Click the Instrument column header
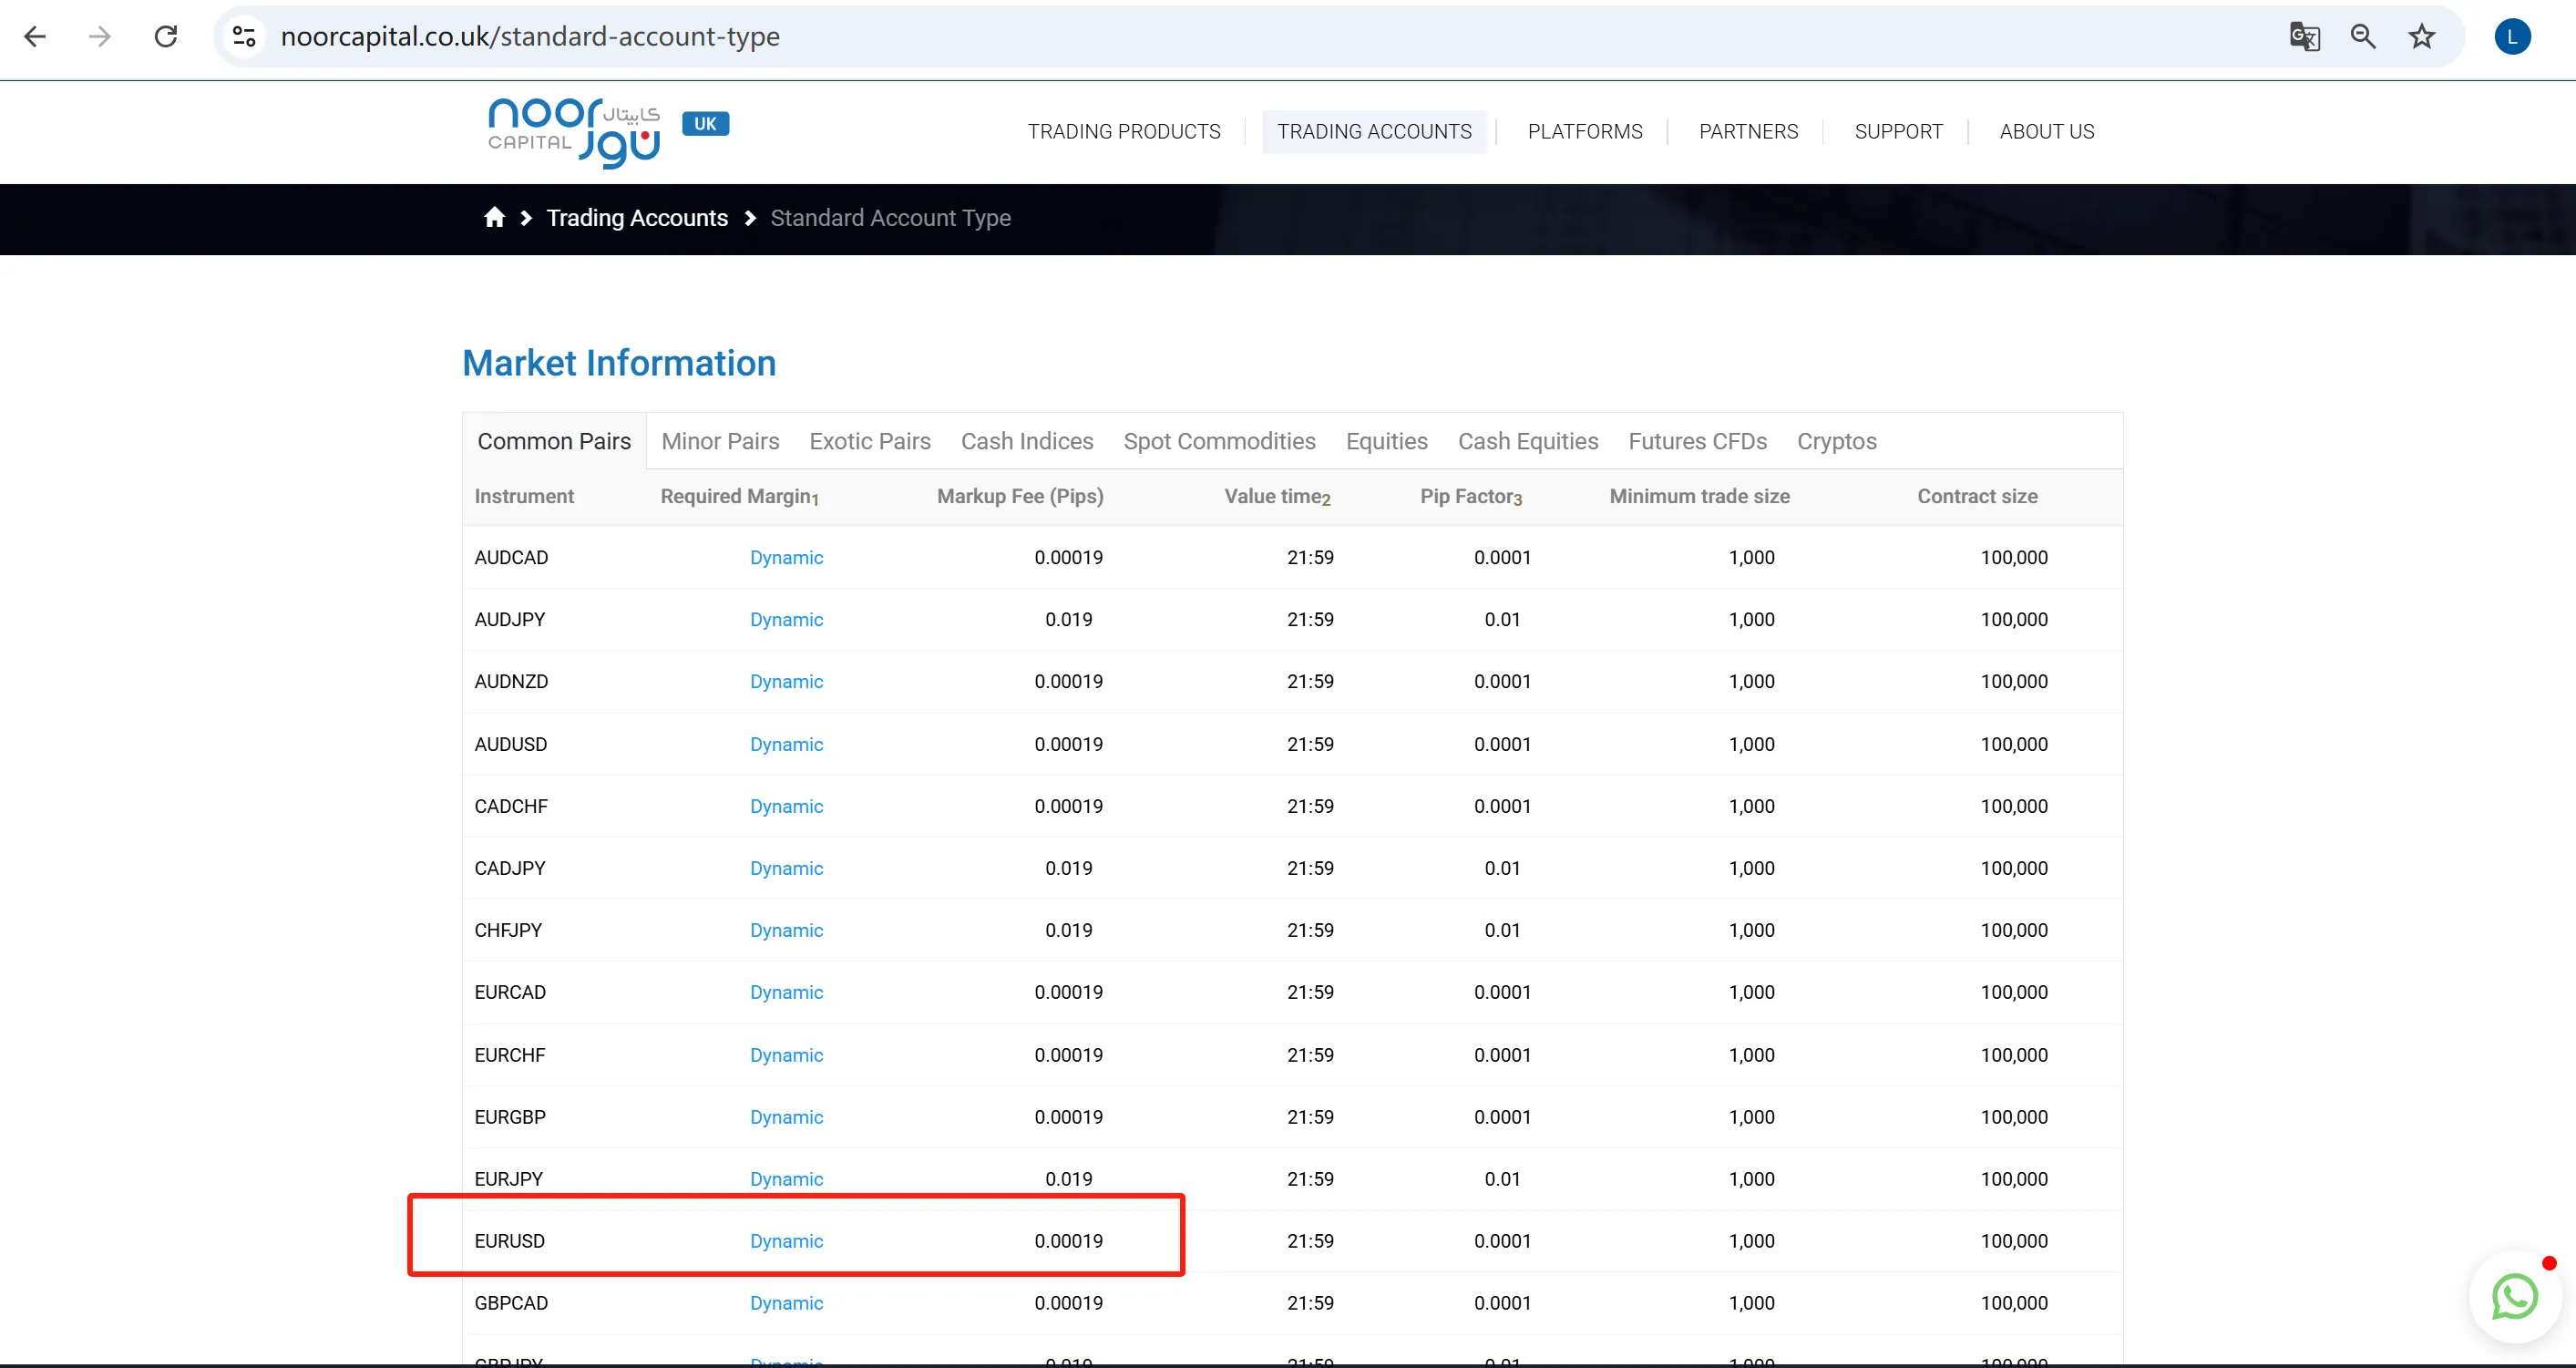This screenshot has height=1368, width=2576. pos(524,496)
